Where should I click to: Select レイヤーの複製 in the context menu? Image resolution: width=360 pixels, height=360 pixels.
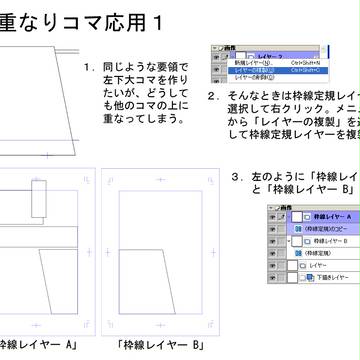(278, 70)
